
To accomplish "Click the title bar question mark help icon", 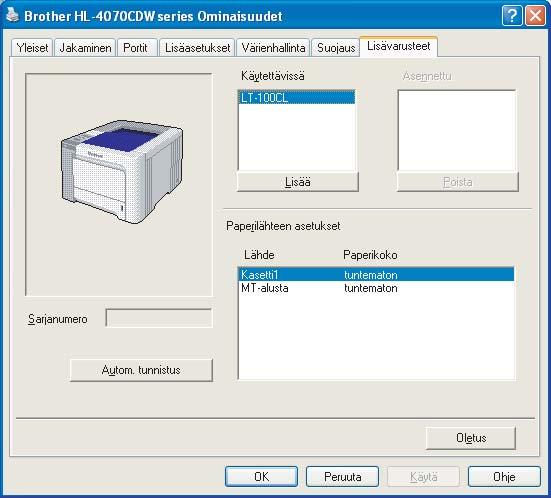I will coord(512,16).
